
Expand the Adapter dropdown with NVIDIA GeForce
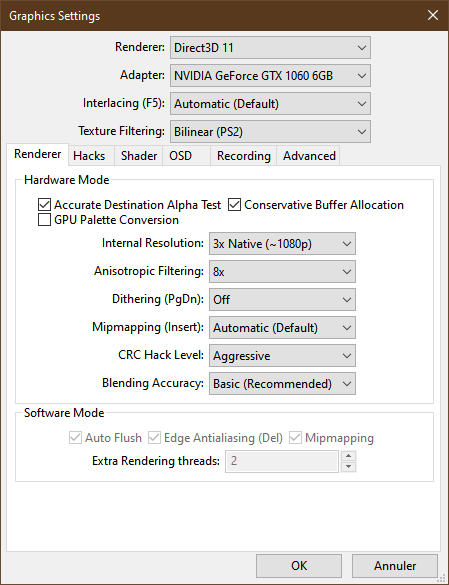270,75
